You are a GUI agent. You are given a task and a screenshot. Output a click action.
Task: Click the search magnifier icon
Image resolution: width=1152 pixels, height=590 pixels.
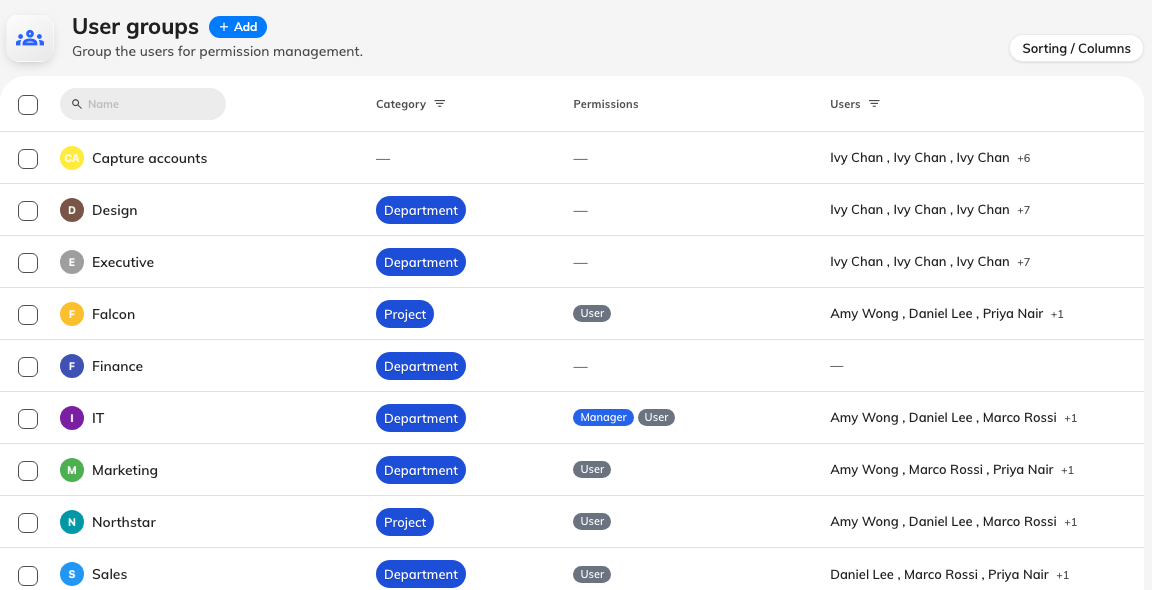click(76, 104)
